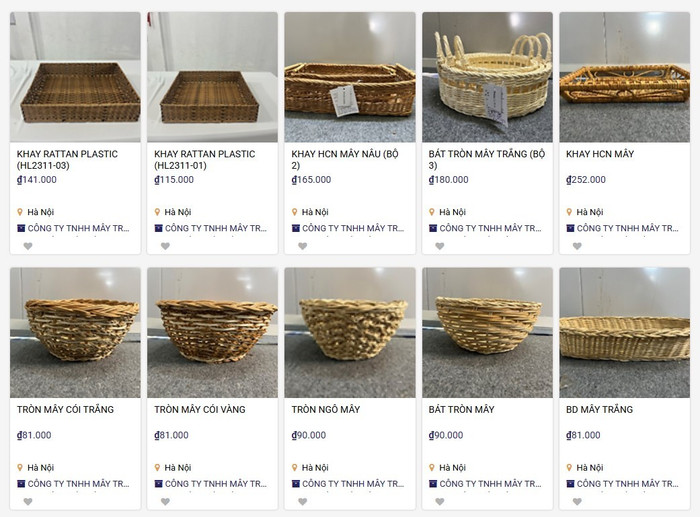Viewport: 700px width, 517px height.
Task: Click store icon on KHAY HCN MÂY NÂU card
Action: (x=295, y=229)
